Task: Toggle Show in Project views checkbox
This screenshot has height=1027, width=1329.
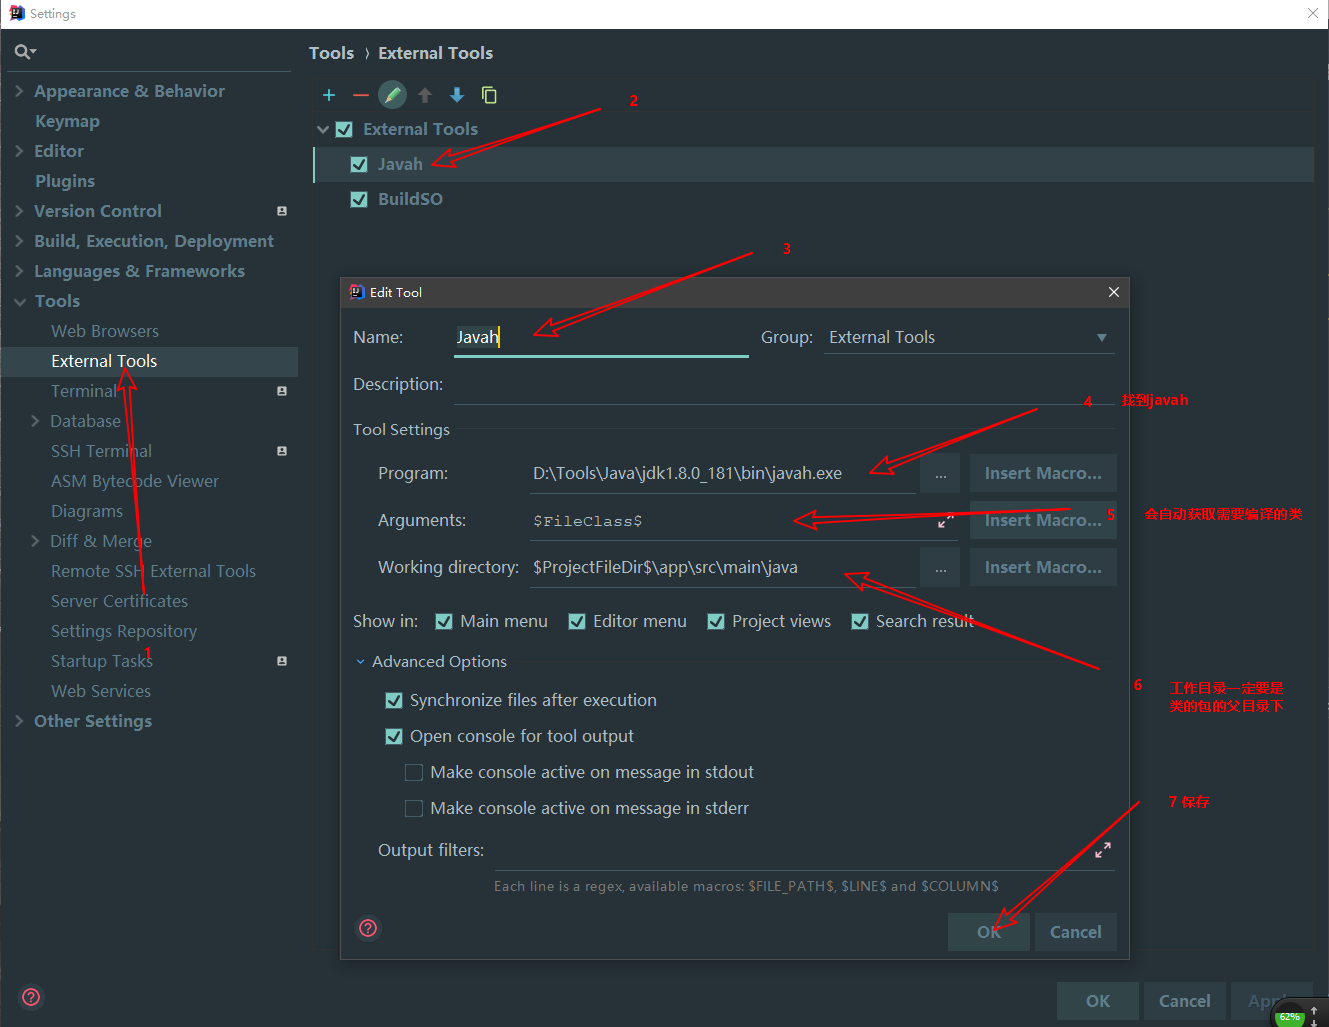Action: coord(716,622)
